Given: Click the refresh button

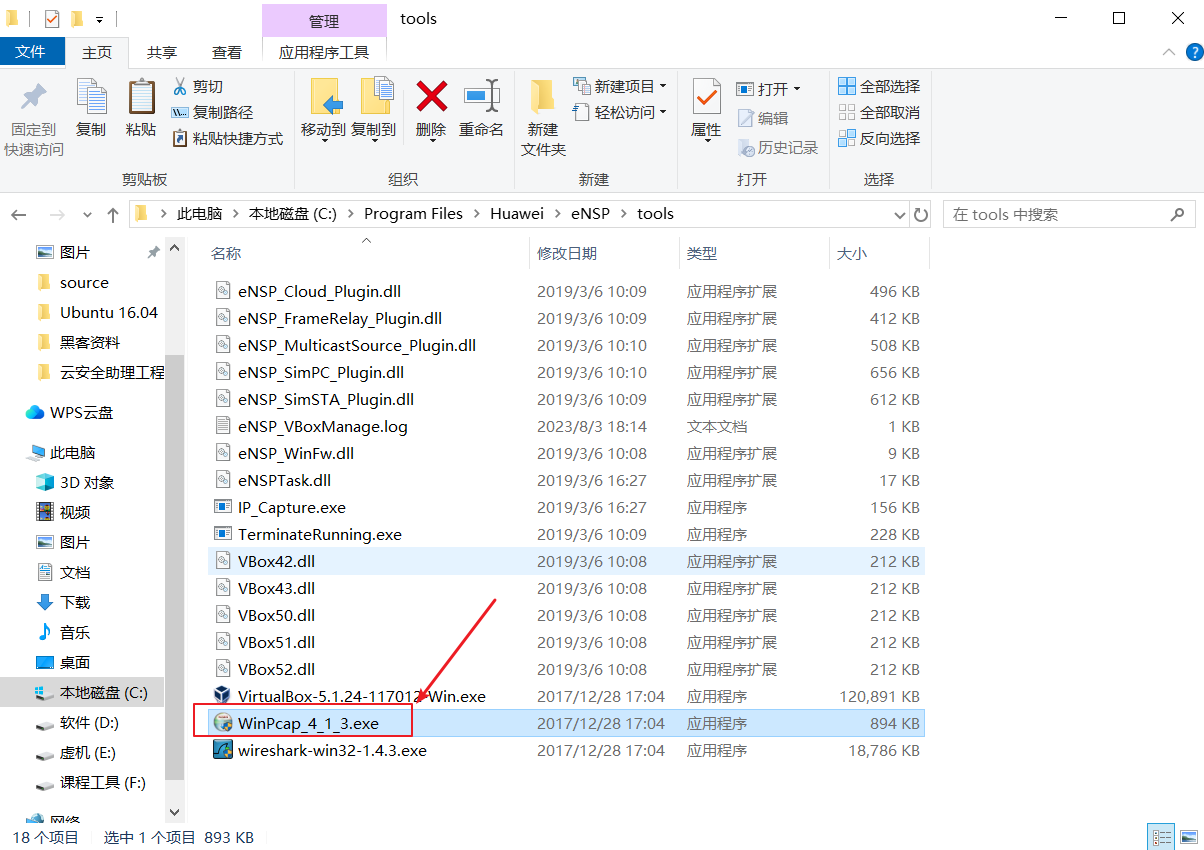Looking at the screenshot, I should pyautogui.click(x=921, y=214).
